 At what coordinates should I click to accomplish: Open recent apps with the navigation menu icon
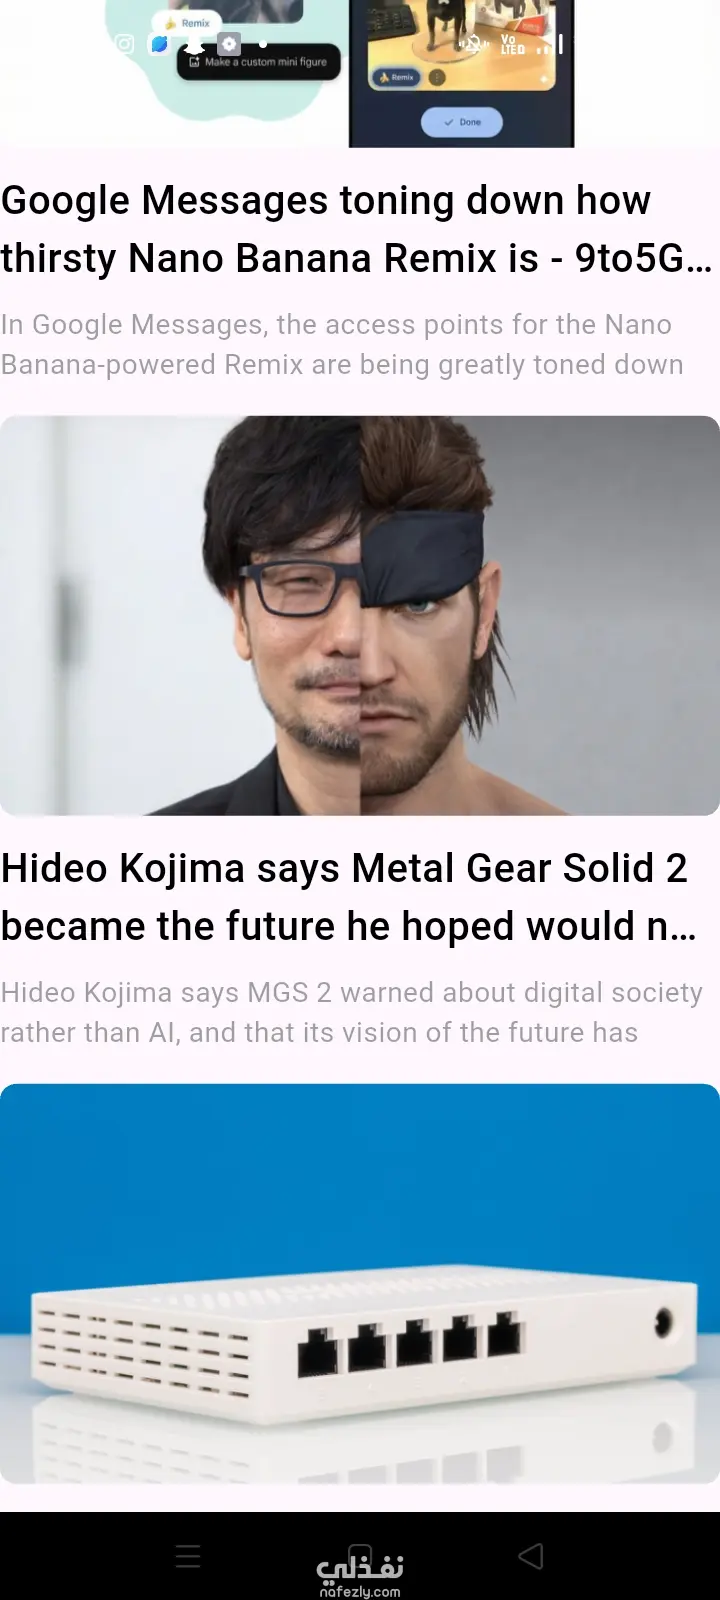188,1556
